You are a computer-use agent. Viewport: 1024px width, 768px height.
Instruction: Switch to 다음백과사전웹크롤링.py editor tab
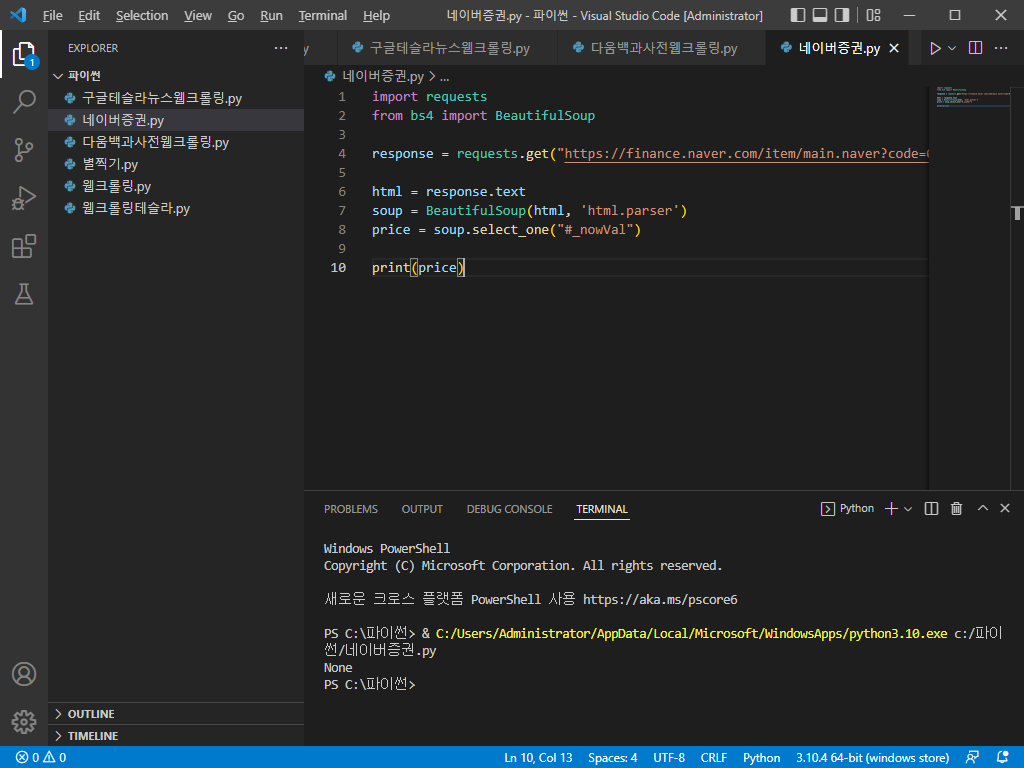coord(661,48)
